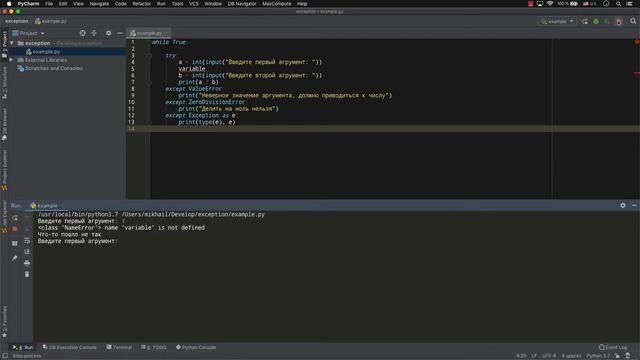Click the Run button in top toolbar
The width and height of the screenshot is (640, 360).
(584, 21)
